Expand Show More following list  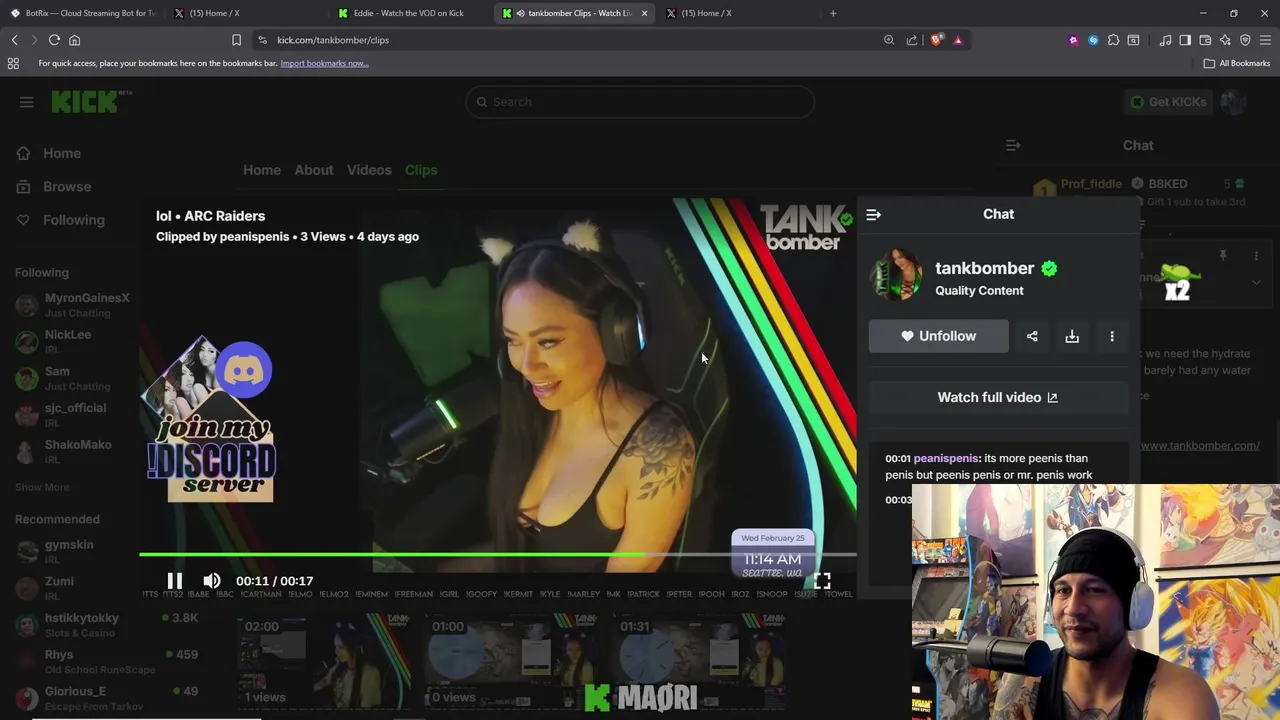[42, 487]
